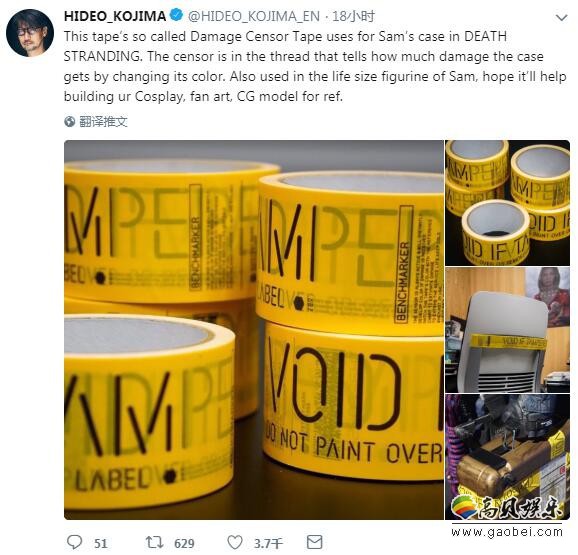Click the reply speech bubble icon
Viewport: 578px width, 555px height.
(74, 542)
